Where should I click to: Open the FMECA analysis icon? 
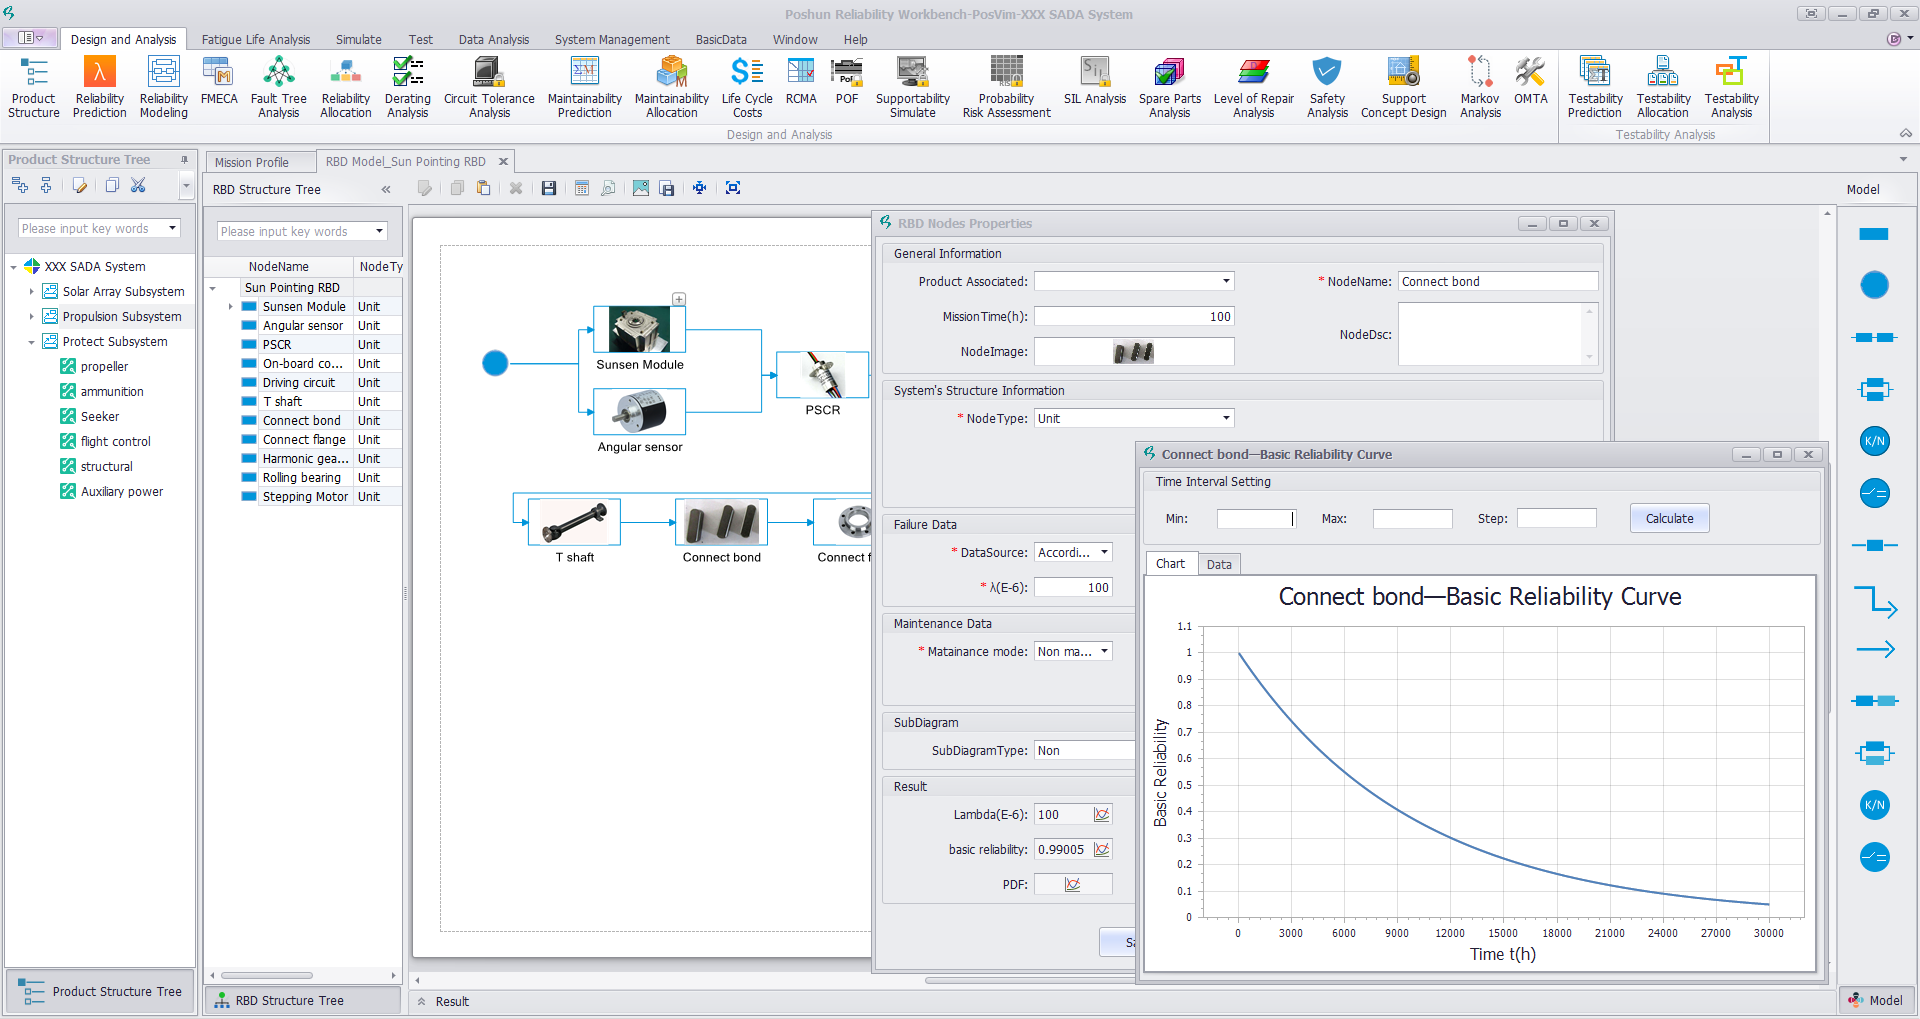[x=219, y=82]
